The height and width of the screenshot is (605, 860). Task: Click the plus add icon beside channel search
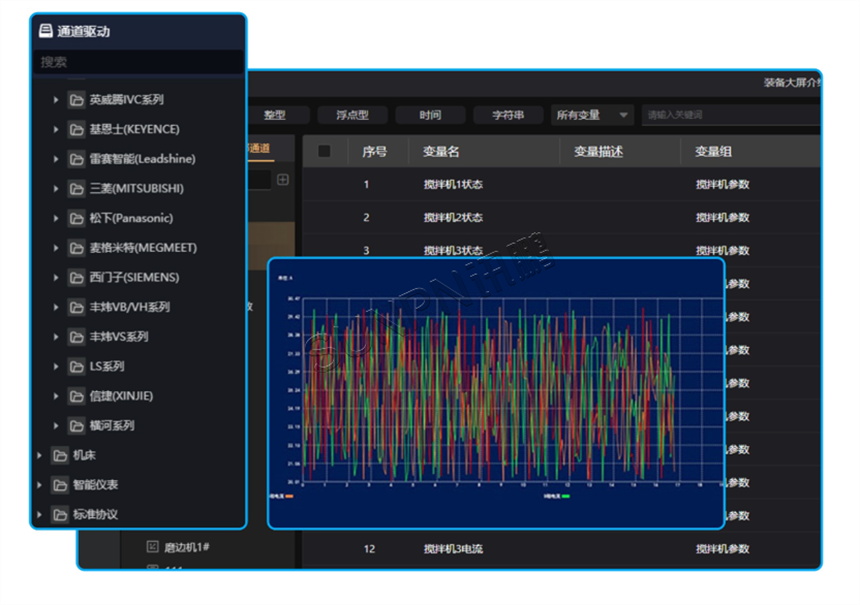(283, 180)
